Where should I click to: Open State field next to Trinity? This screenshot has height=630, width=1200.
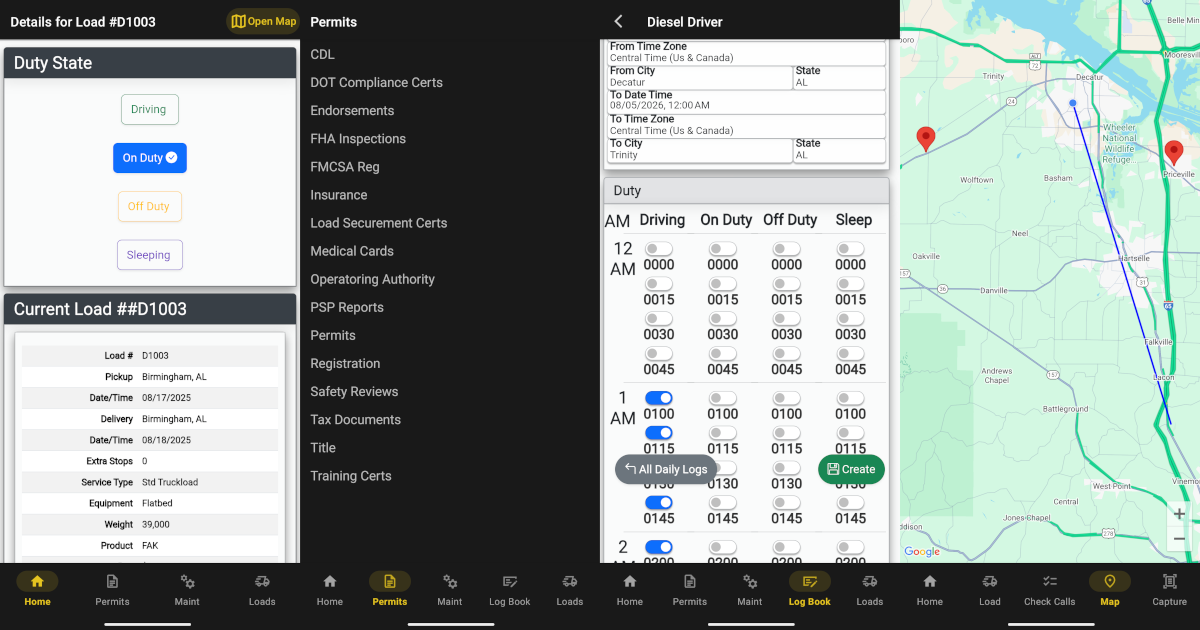(840, 150)
